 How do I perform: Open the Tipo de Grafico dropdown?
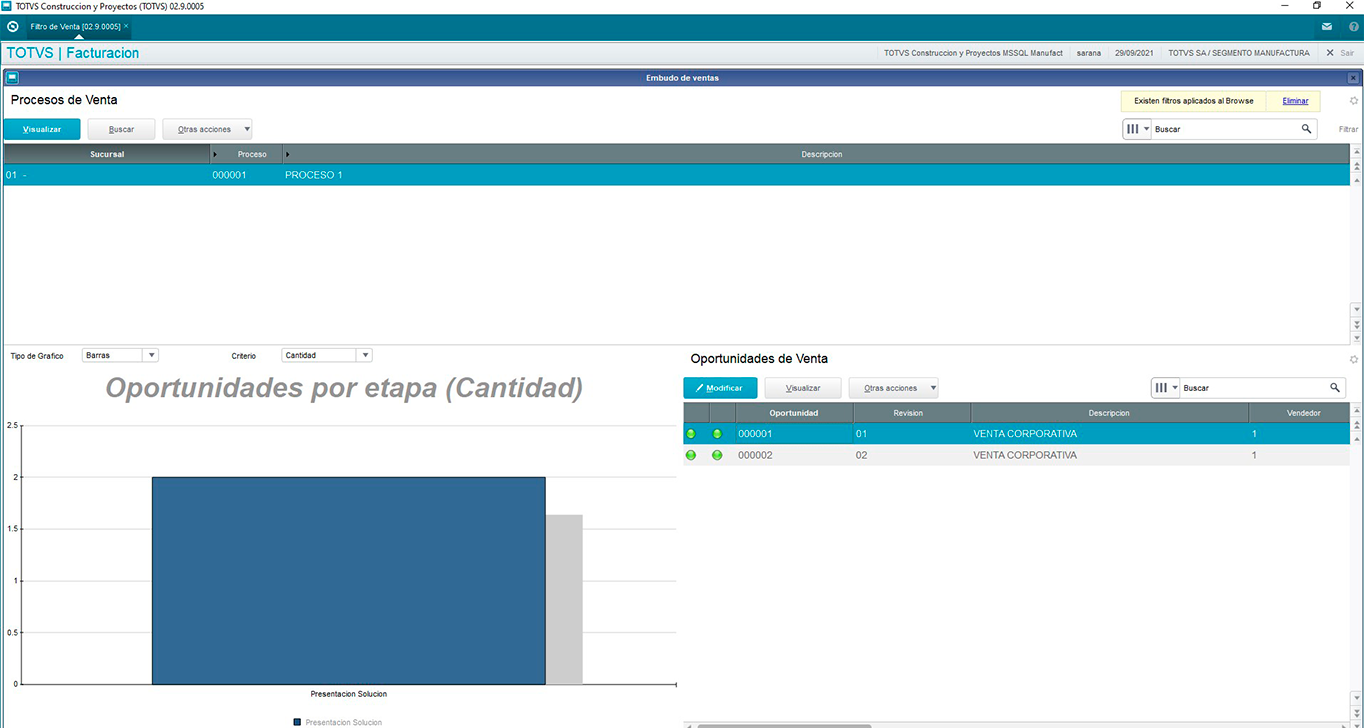[150, 355]
